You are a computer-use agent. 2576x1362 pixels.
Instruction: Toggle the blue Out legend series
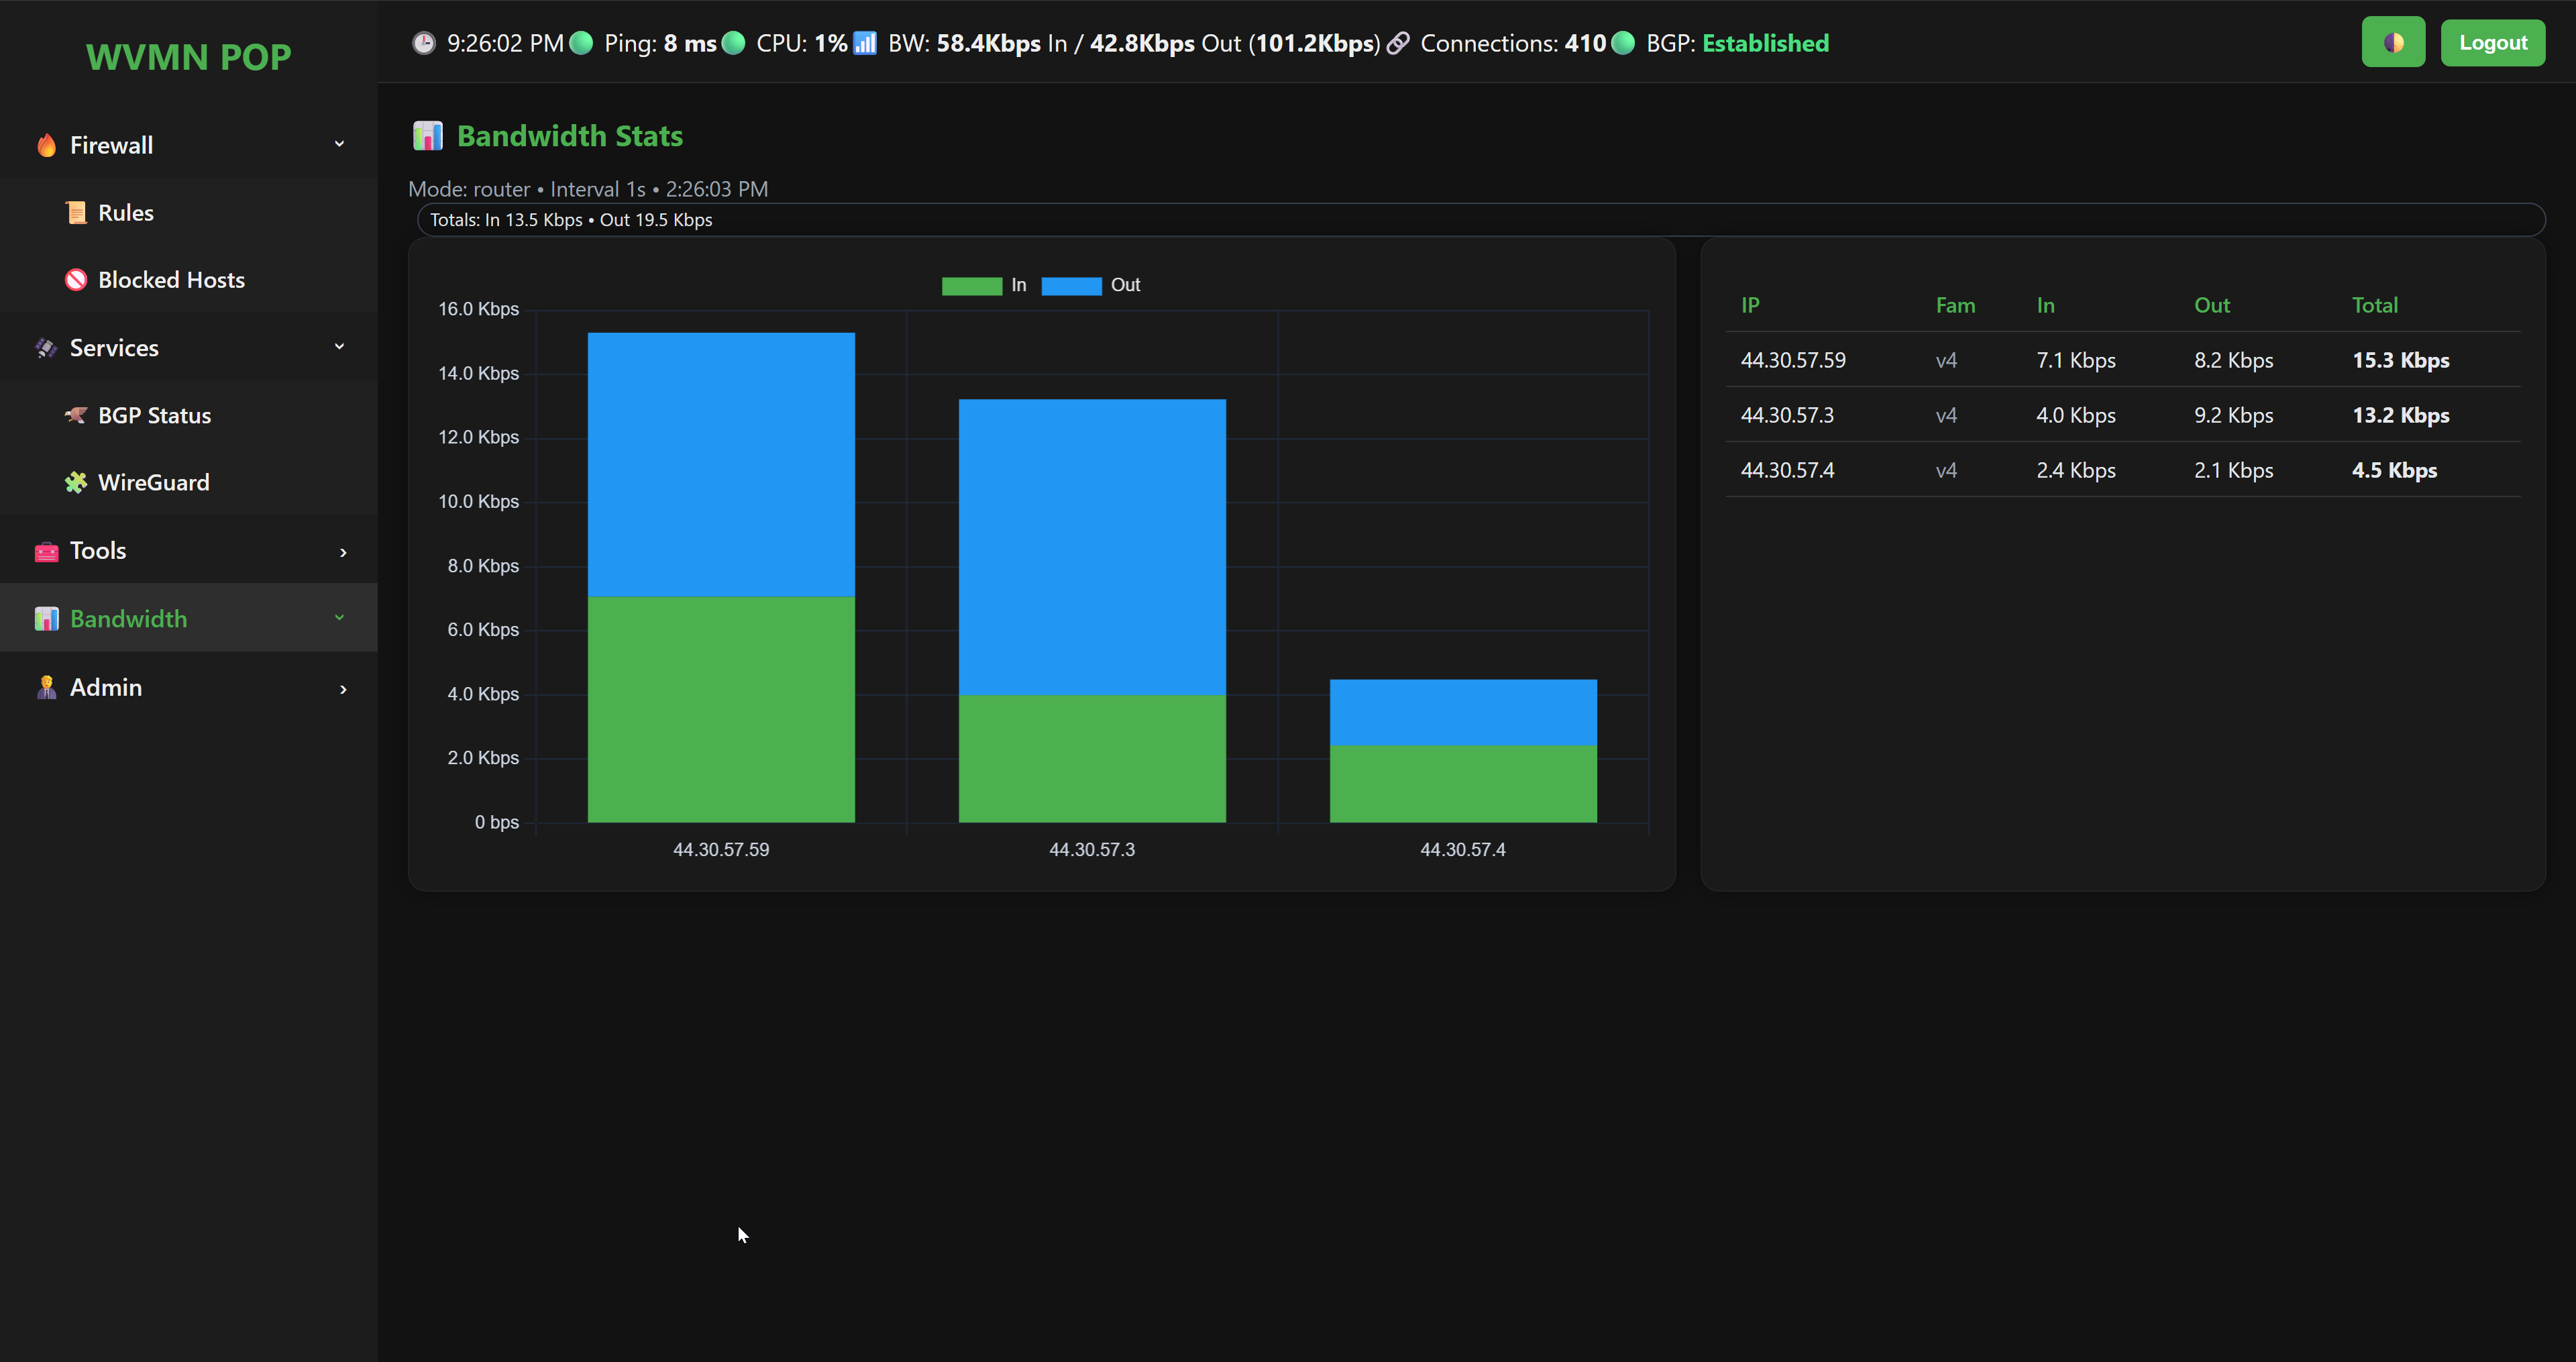[1071, 286]
